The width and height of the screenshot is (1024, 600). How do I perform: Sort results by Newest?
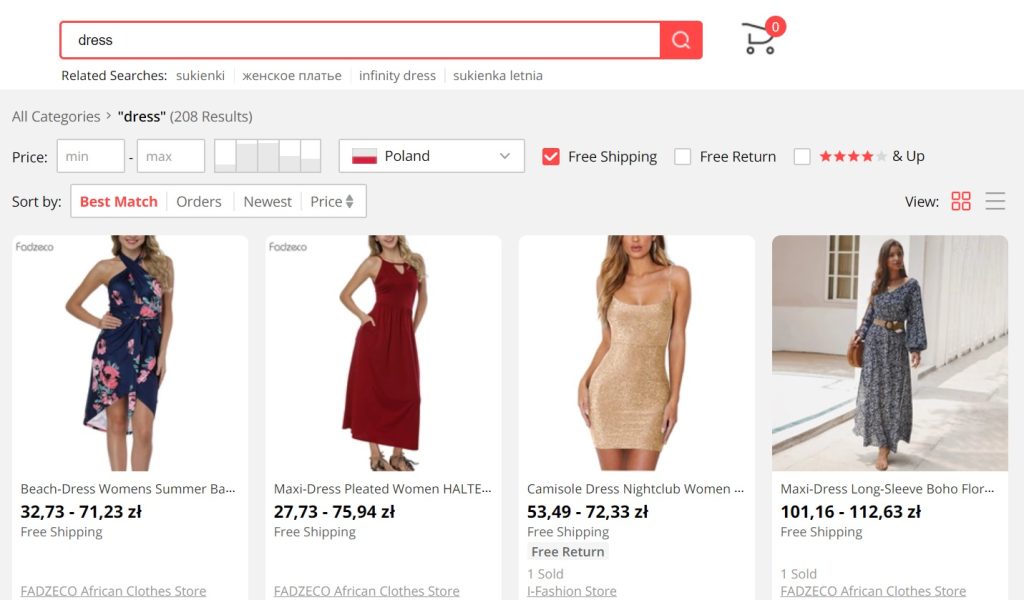tap(267, 202)
